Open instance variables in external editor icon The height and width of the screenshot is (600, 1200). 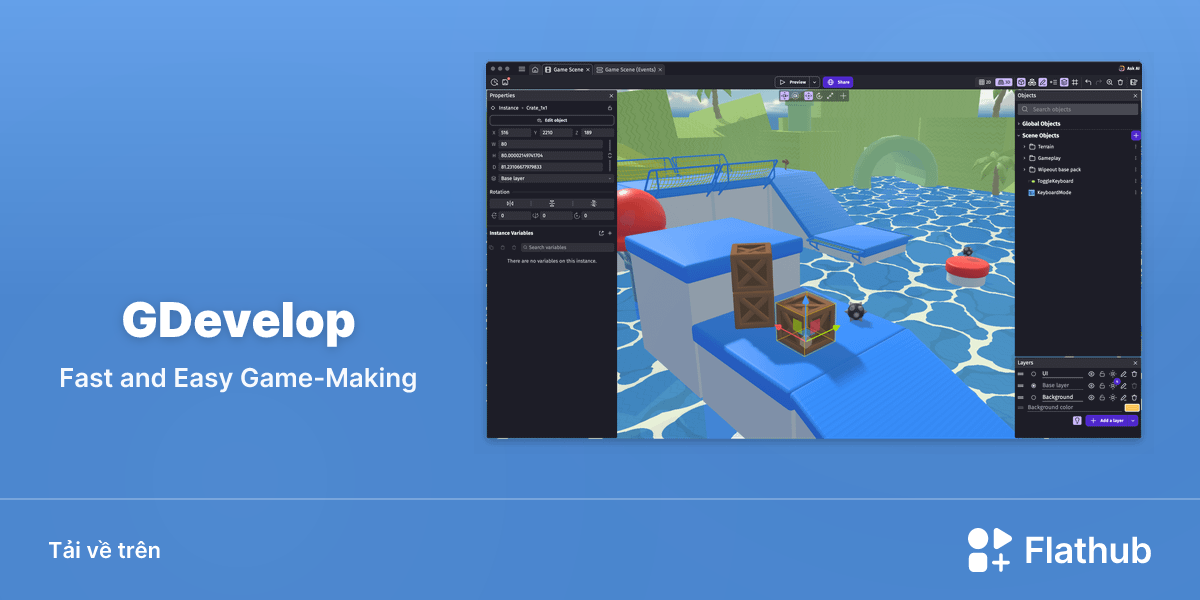coord(601,233)
